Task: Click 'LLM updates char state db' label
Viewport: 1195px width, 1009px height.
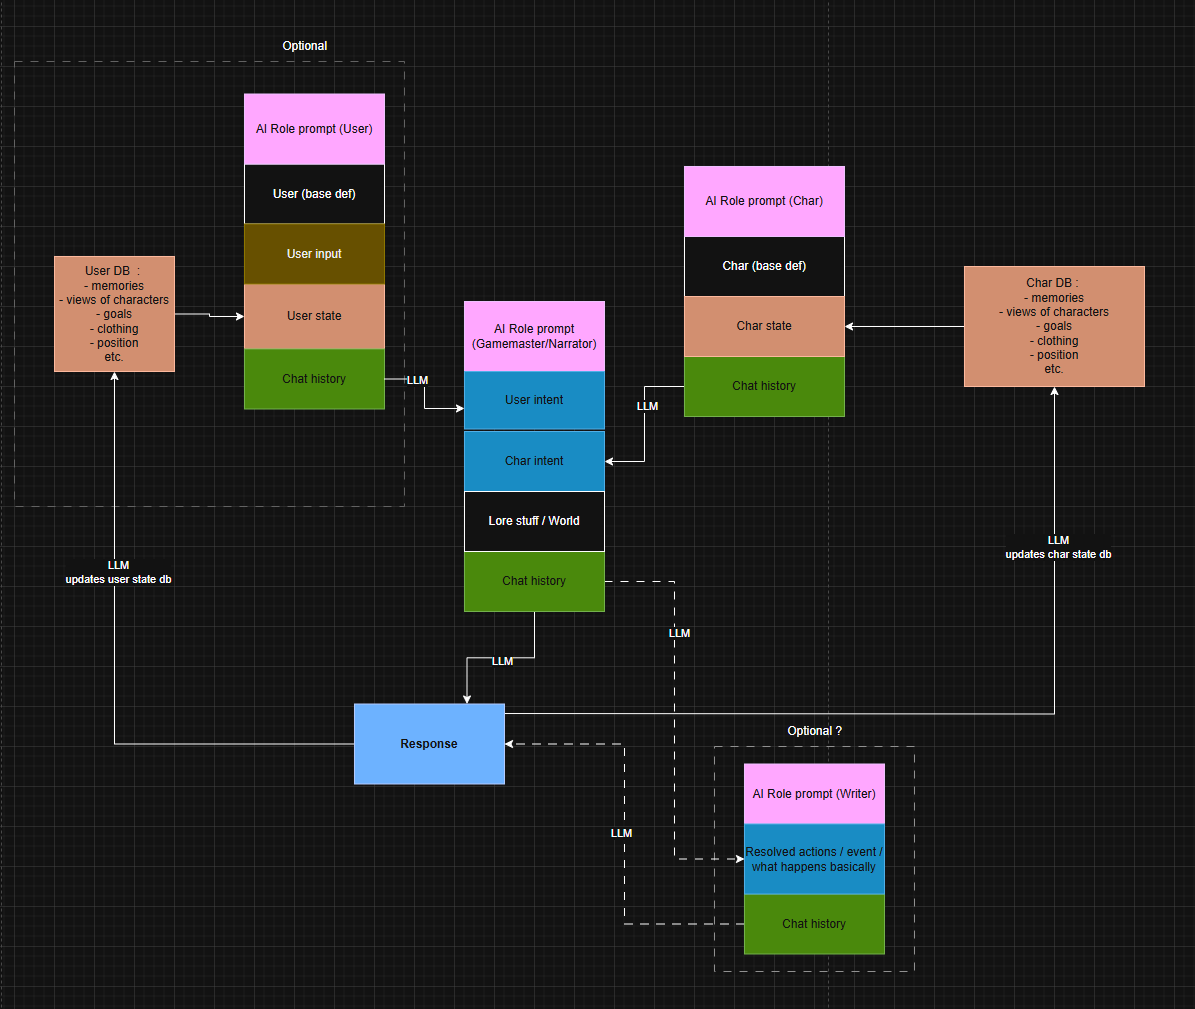Action: 1058,547
